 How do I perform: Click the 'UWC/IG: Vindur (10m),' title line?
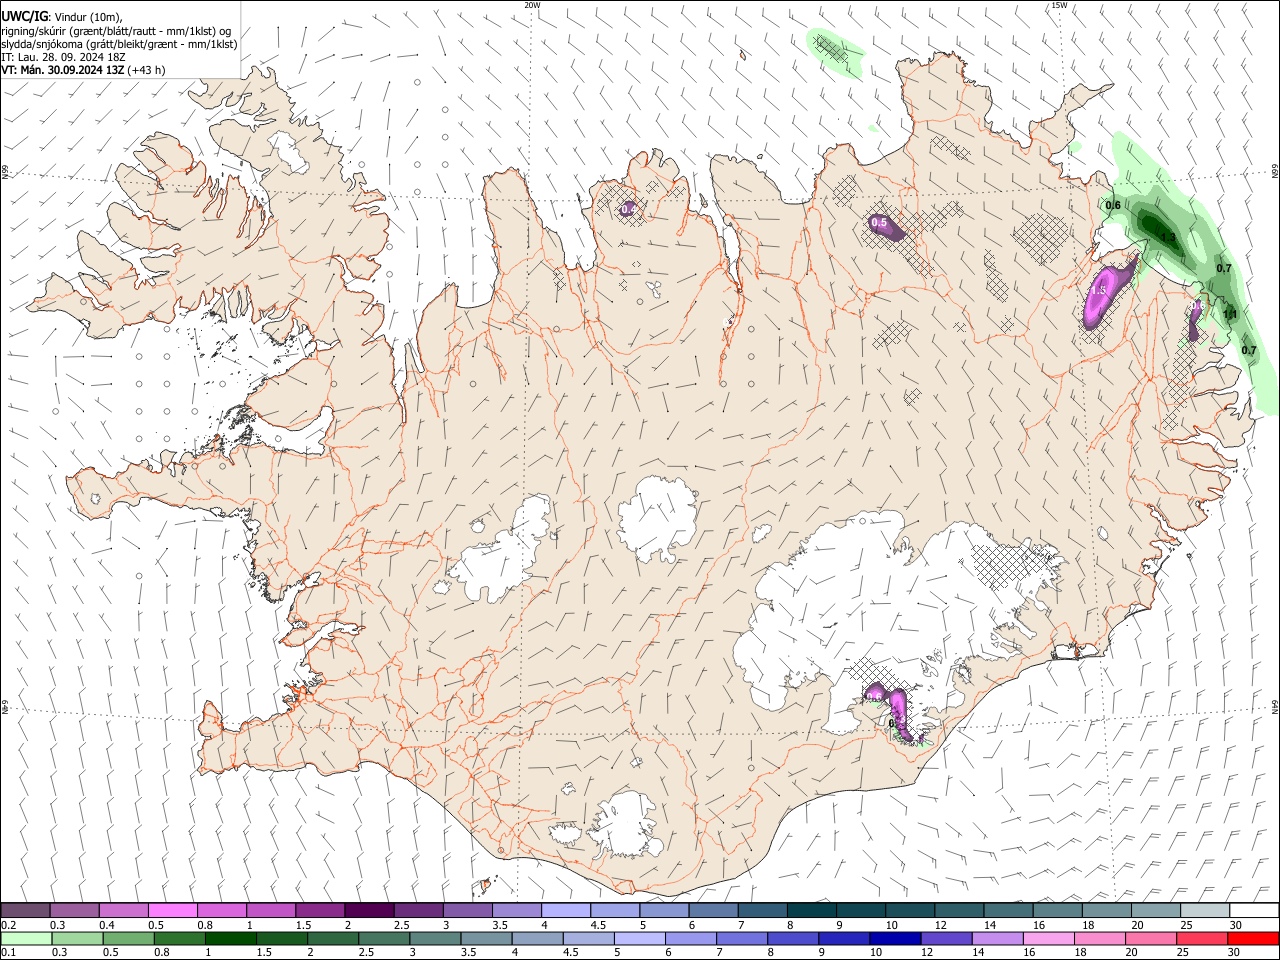point(62,17)
